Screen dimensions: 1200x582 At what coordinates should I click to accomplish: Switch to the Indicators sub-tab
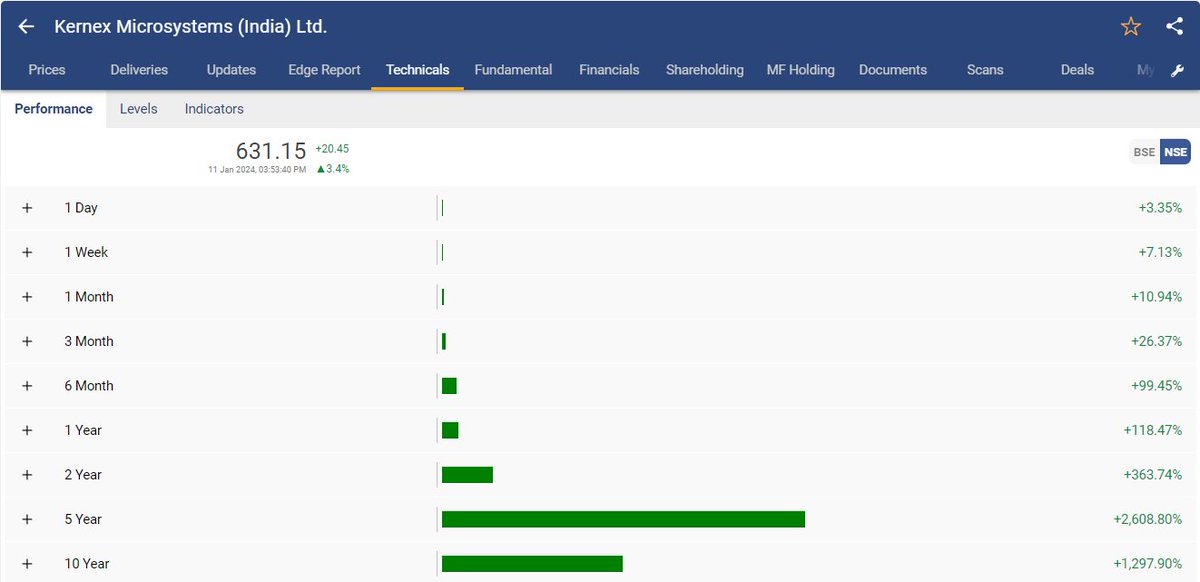pos(214,109)
